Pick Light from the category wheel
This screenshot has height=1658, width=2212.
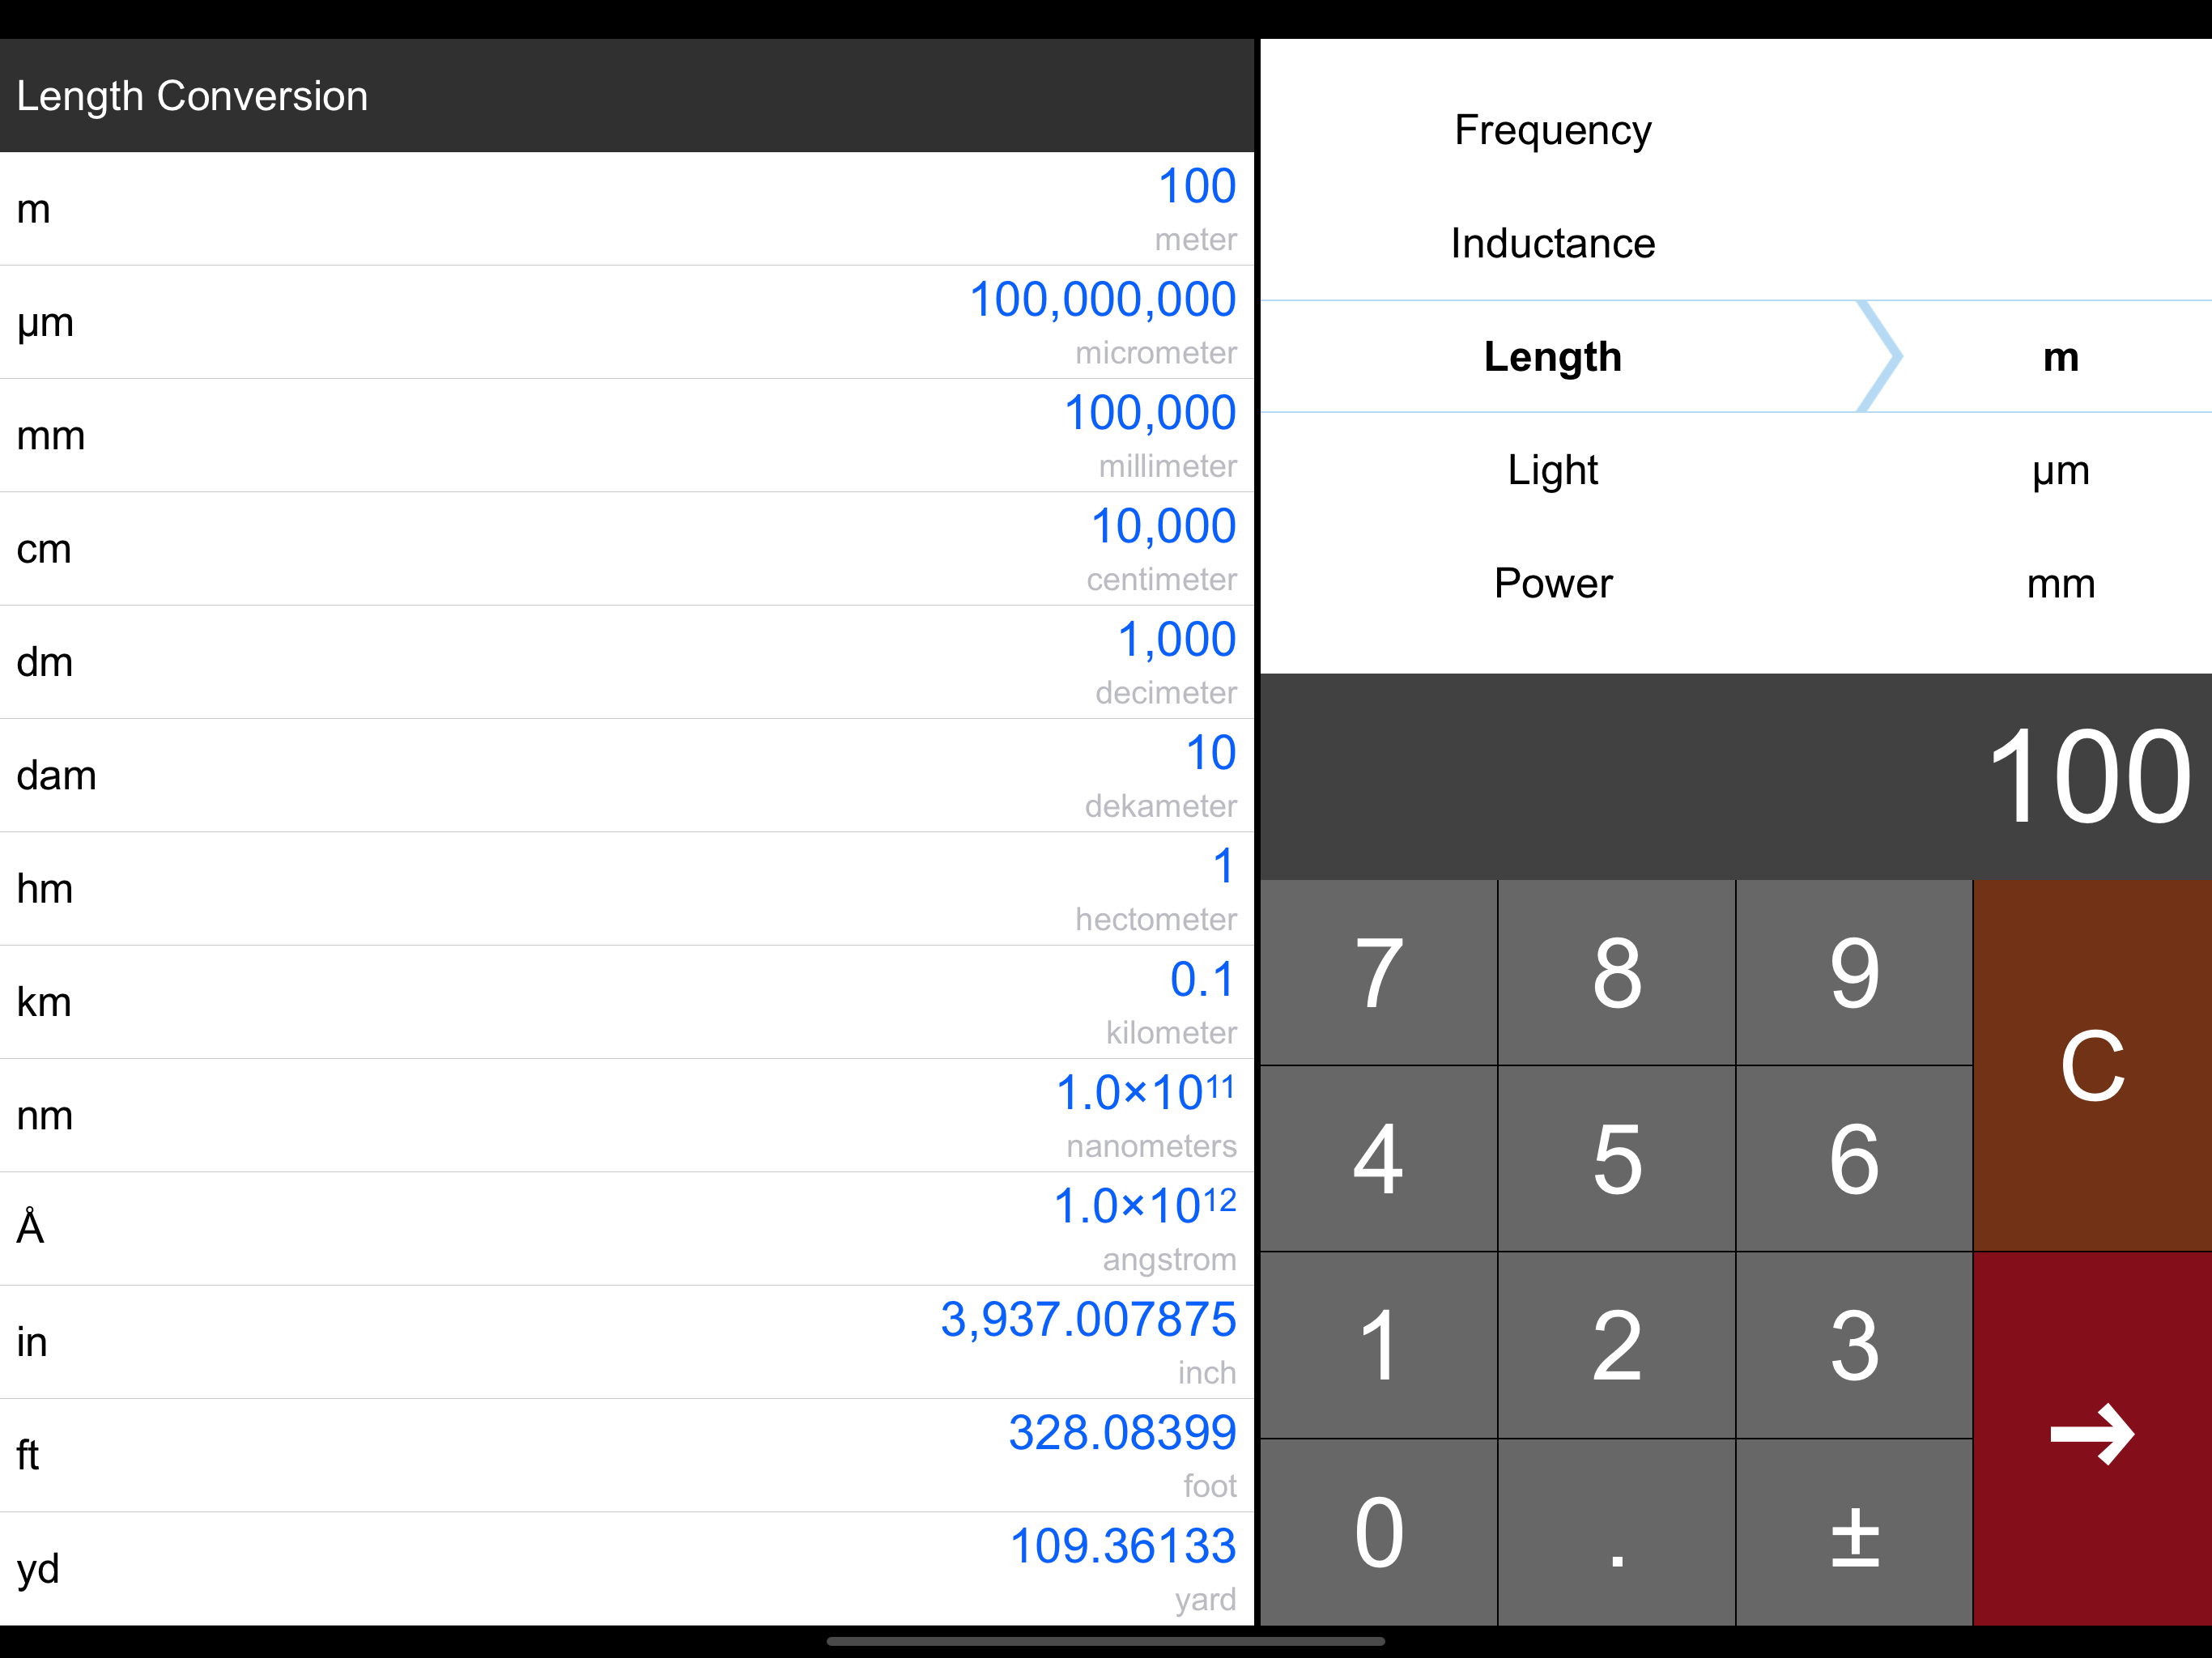coord(1552,470)
